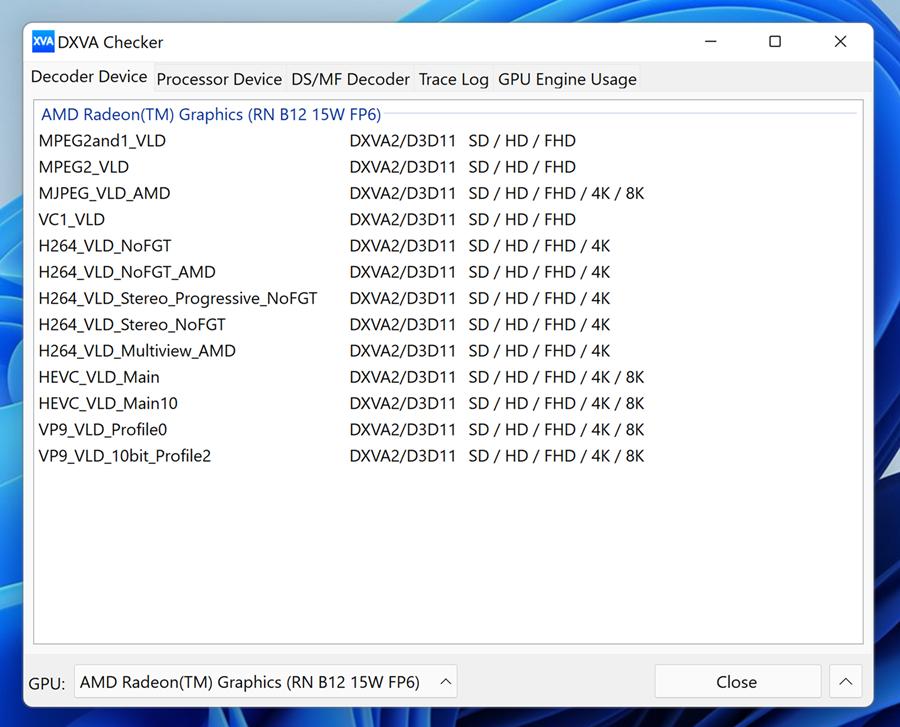
Task: Switch to the DS/MF Decoder tab
Action: tap(350, 79)
